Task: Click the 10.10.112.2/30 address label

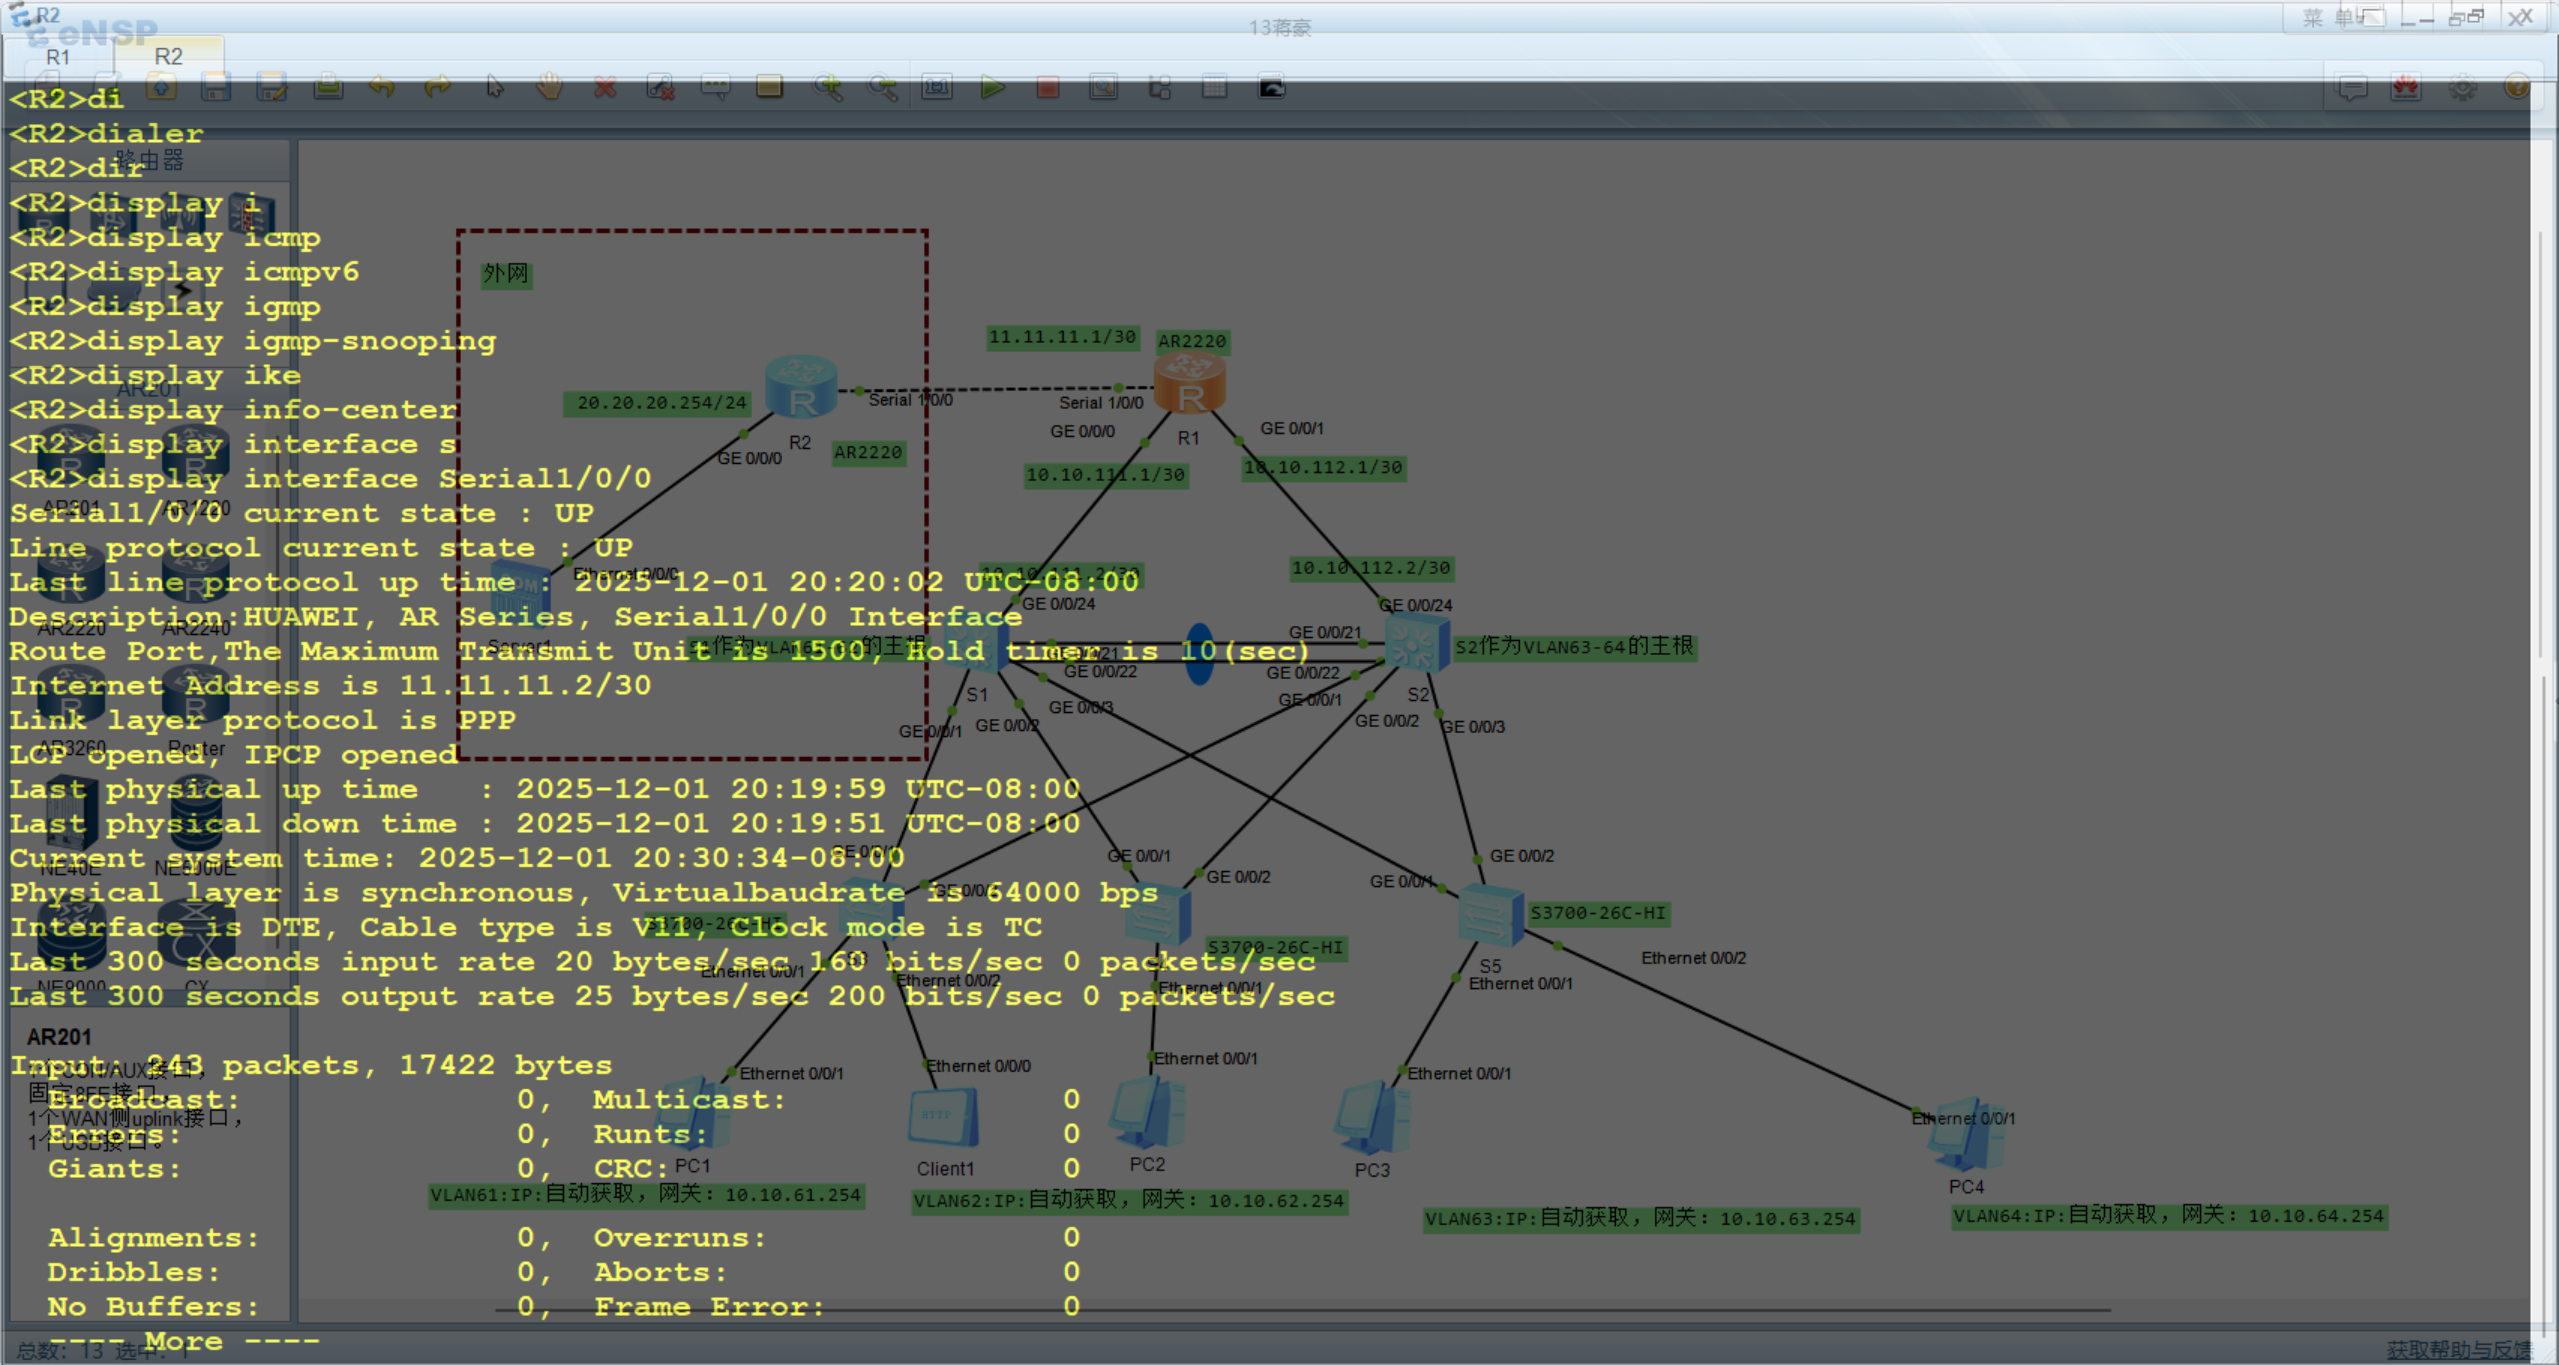Action: [x=1371, y=568]
